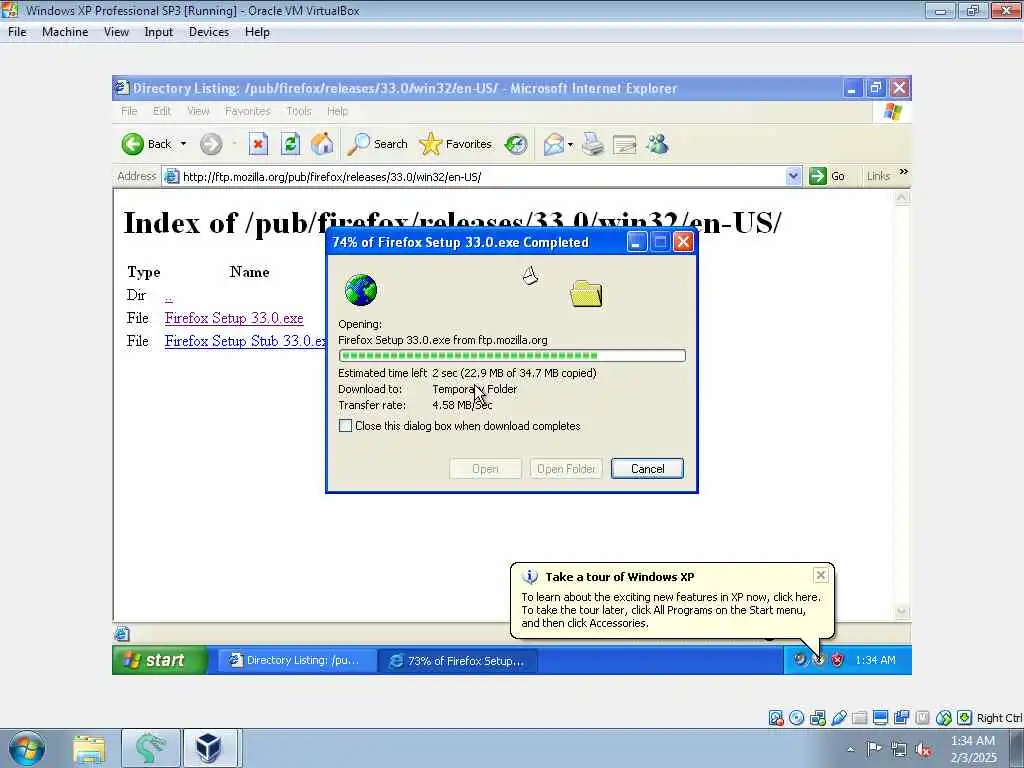1024x768 pixels.
Task: Click the green Go arrow button
Action: click(818, 176)
